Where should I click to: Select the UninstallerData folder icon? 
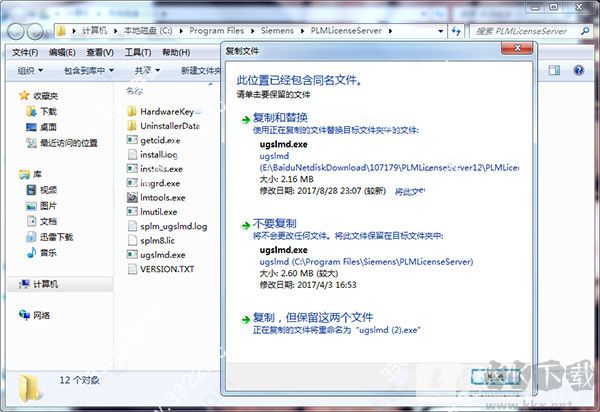(132, 125)
